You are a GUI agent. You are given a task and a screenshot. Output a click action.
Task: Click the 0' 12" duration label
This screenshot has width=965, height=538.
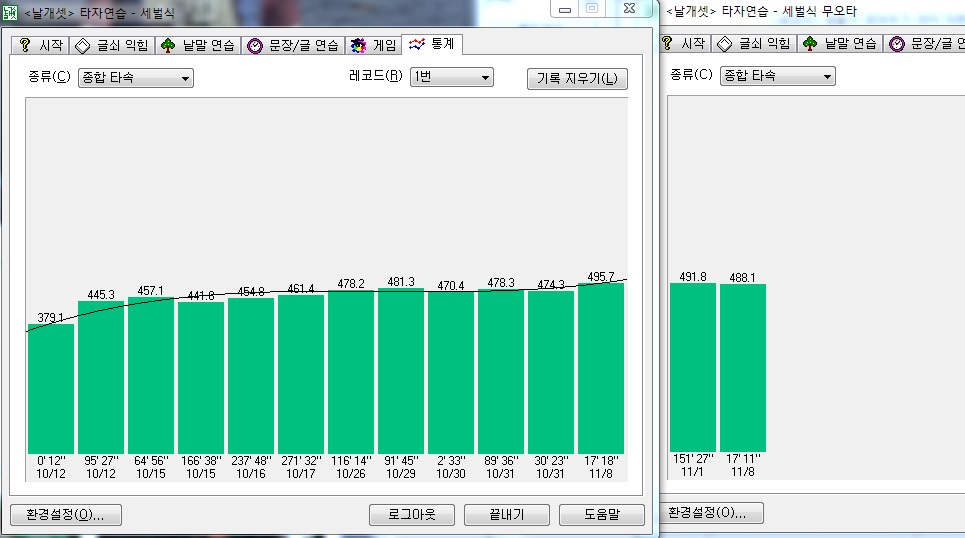(51, 460)
